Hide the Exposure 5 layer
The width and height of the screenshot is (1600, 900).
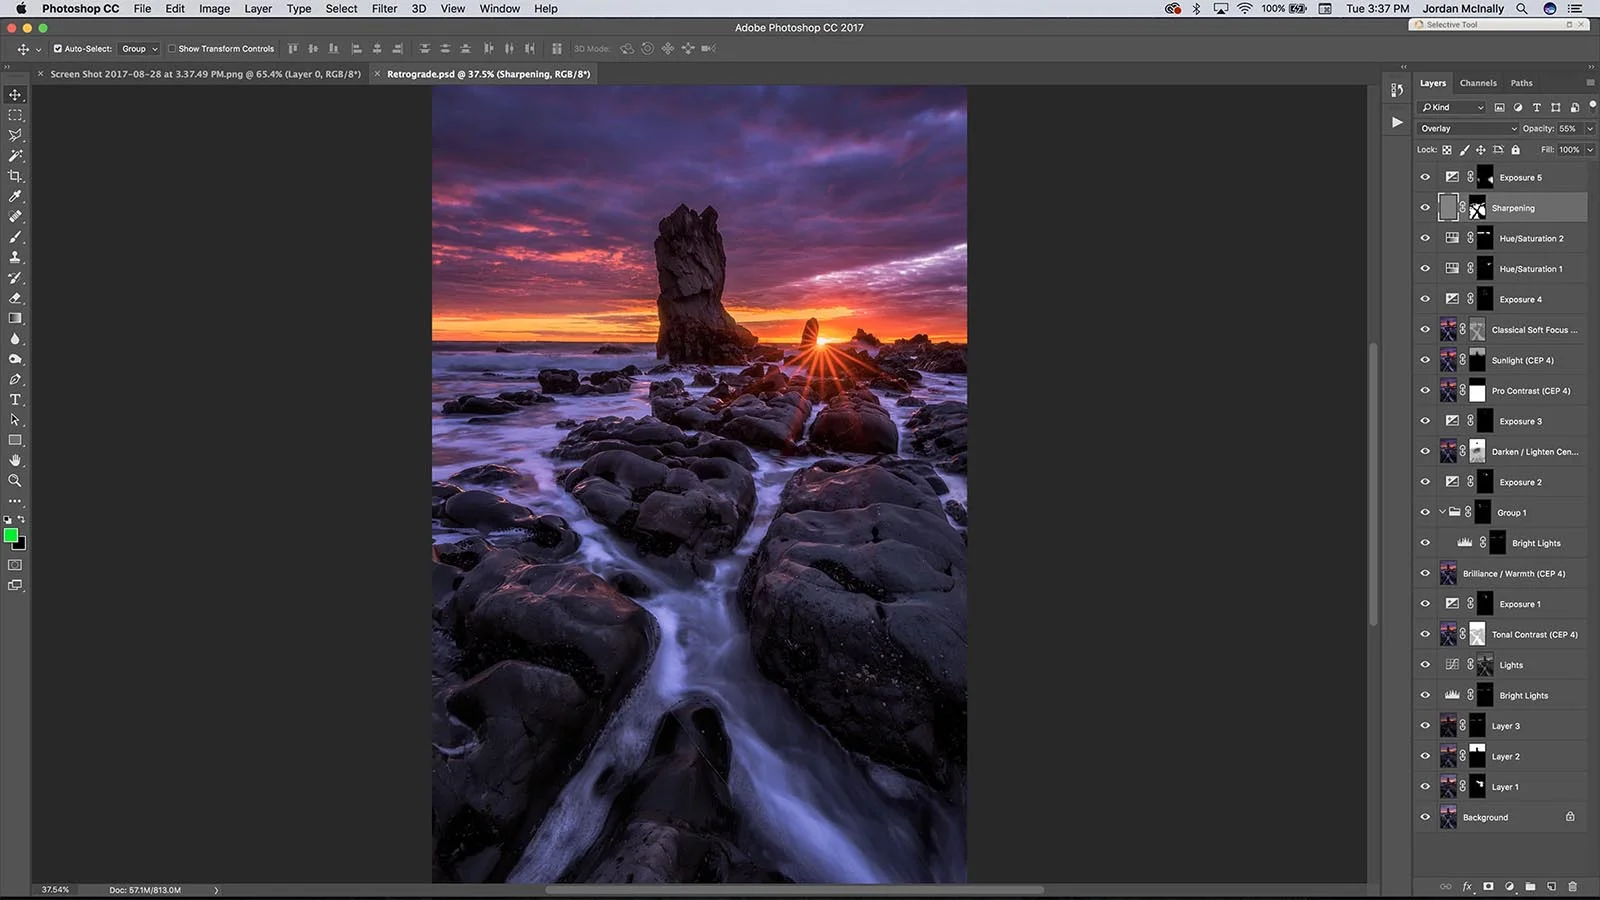click(1425, 177)
